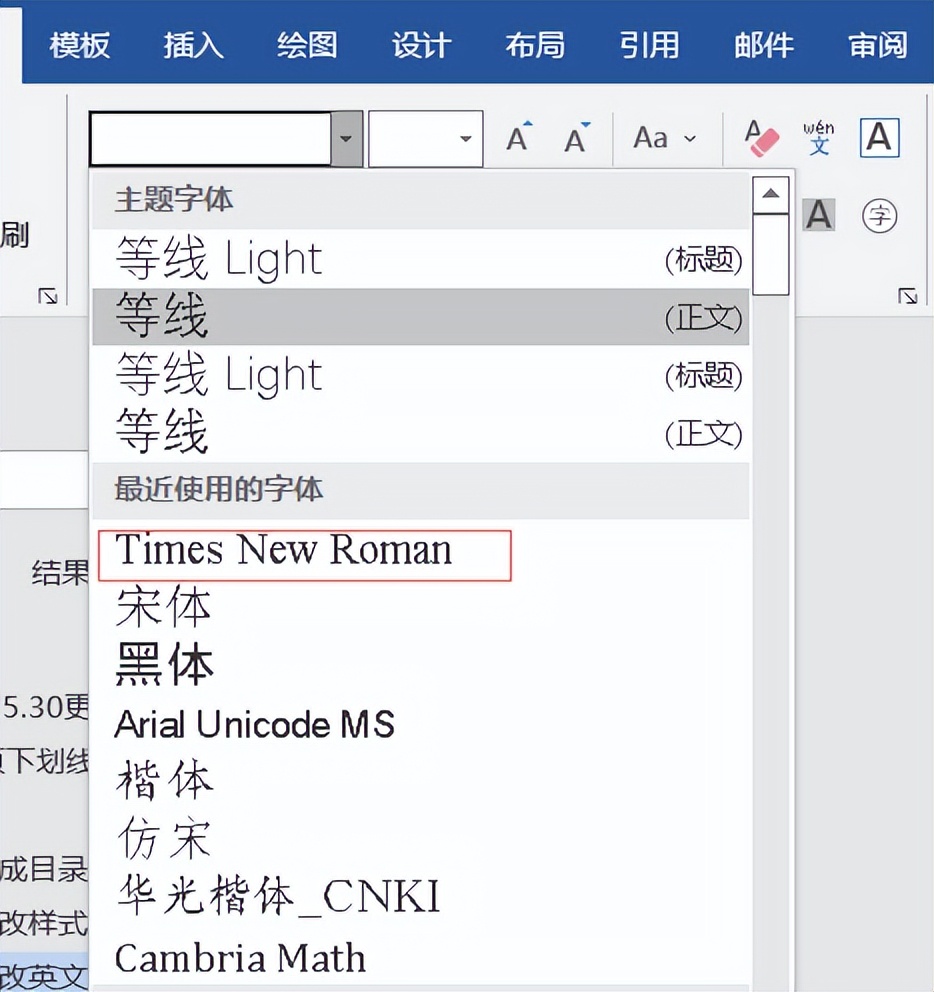The height and width of the screenshot is (992, 934).
Task: Open the Change Case (Aa) dropdown
Action: [x=661, y=138]
